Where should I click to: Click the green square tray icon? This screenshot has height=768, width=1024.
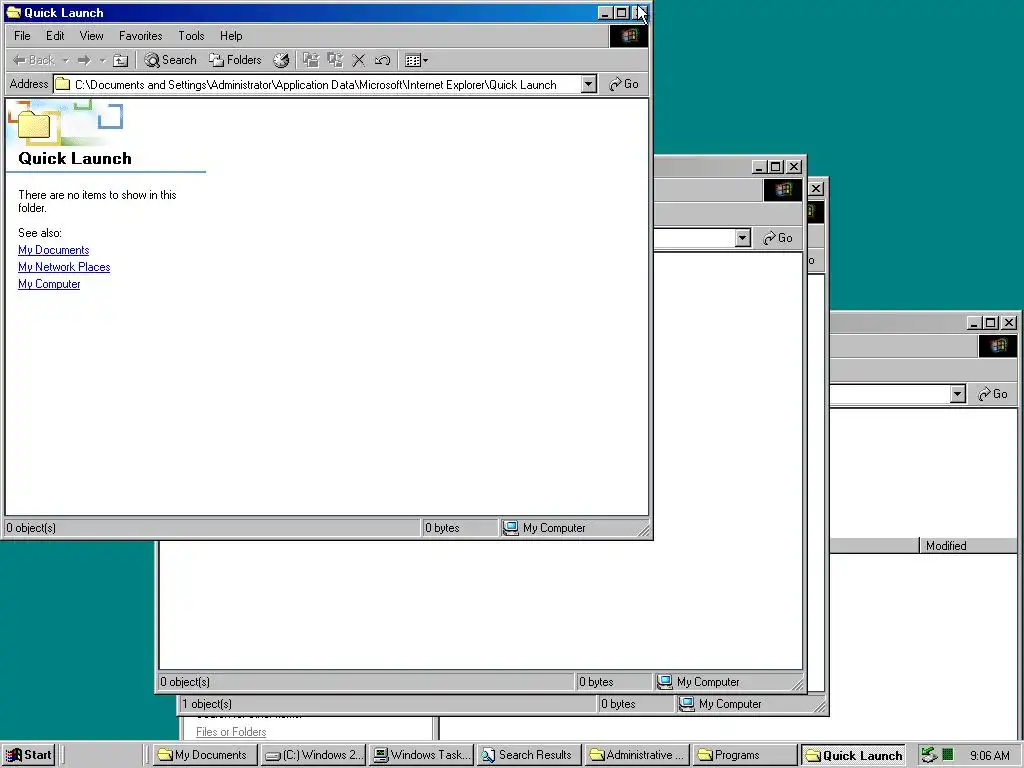(948, 755)
